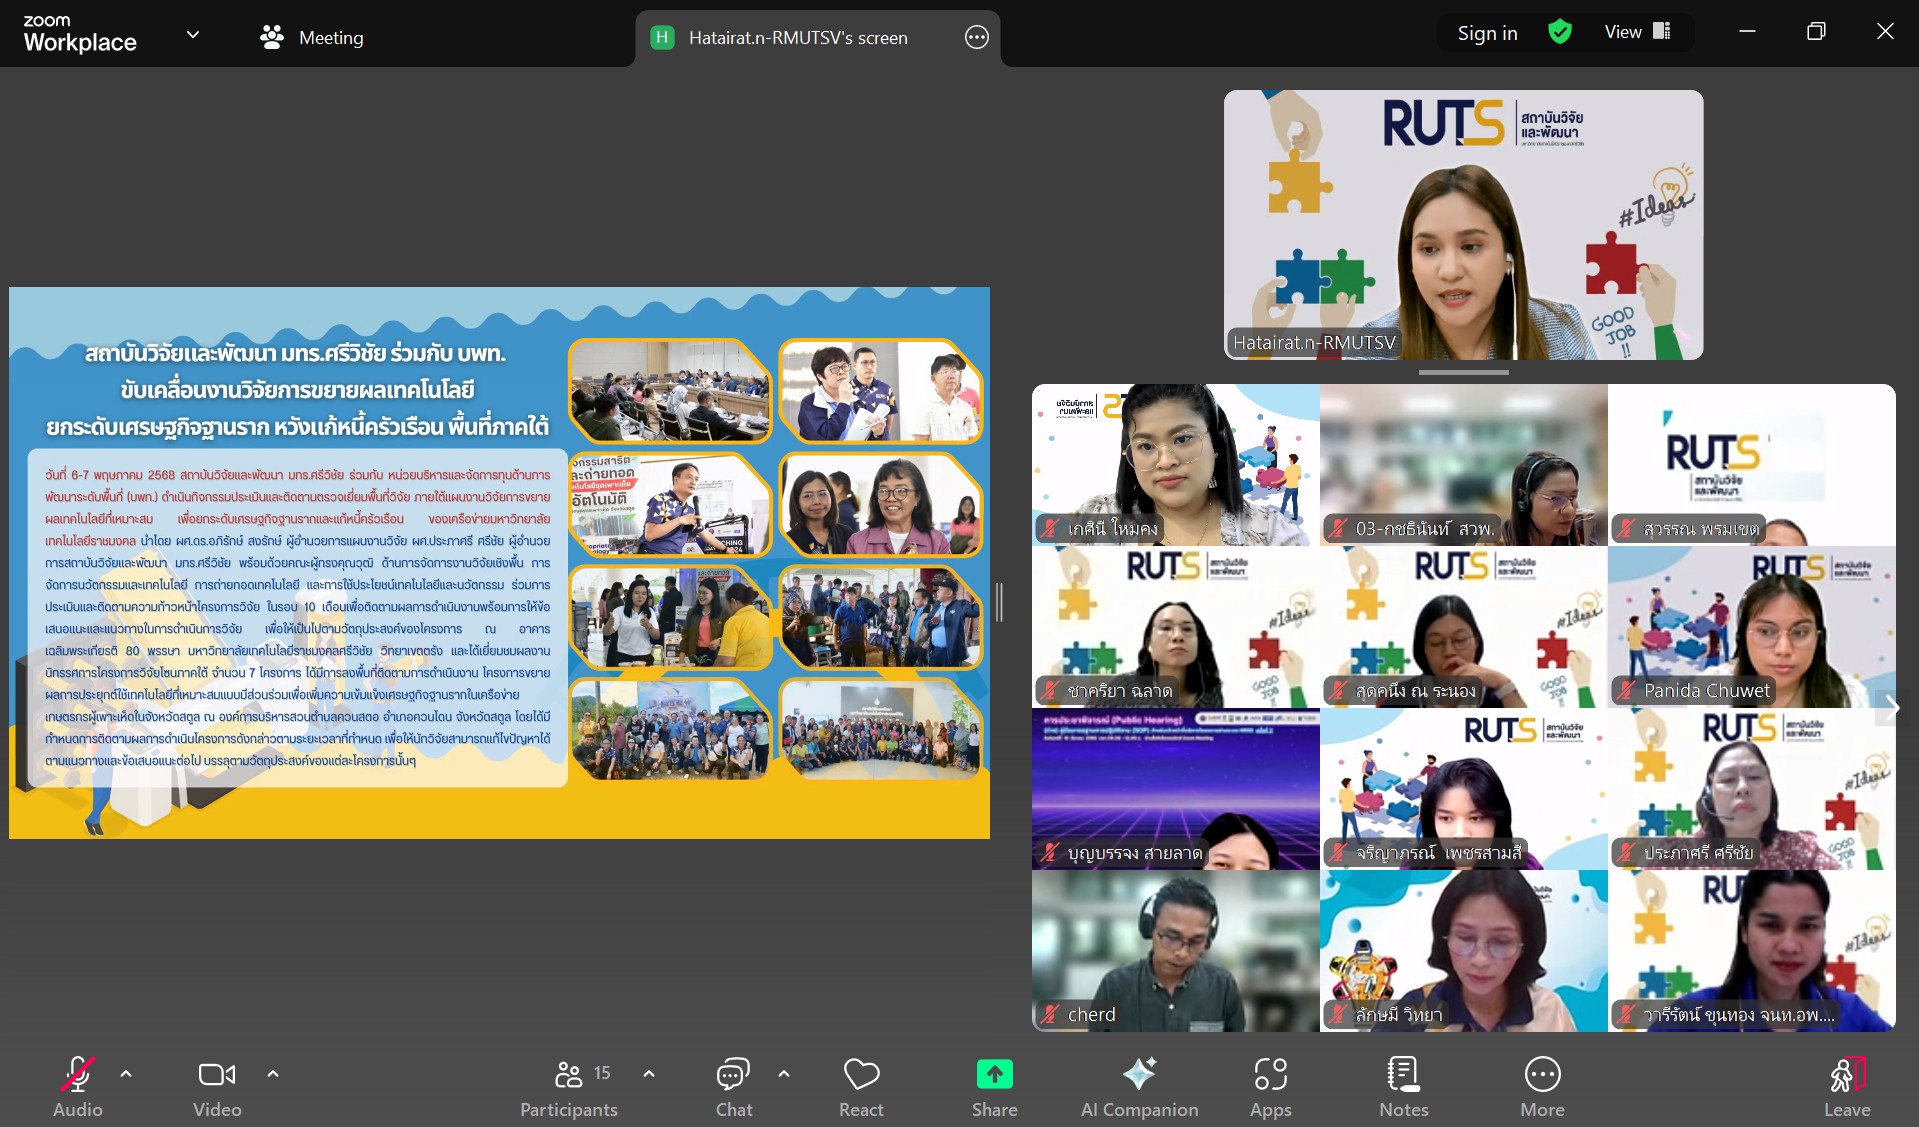The image size is (1919, 1127).
Task: Select the cherd participant video tile
Action: pyautogui.click(x=1175, y=951)
